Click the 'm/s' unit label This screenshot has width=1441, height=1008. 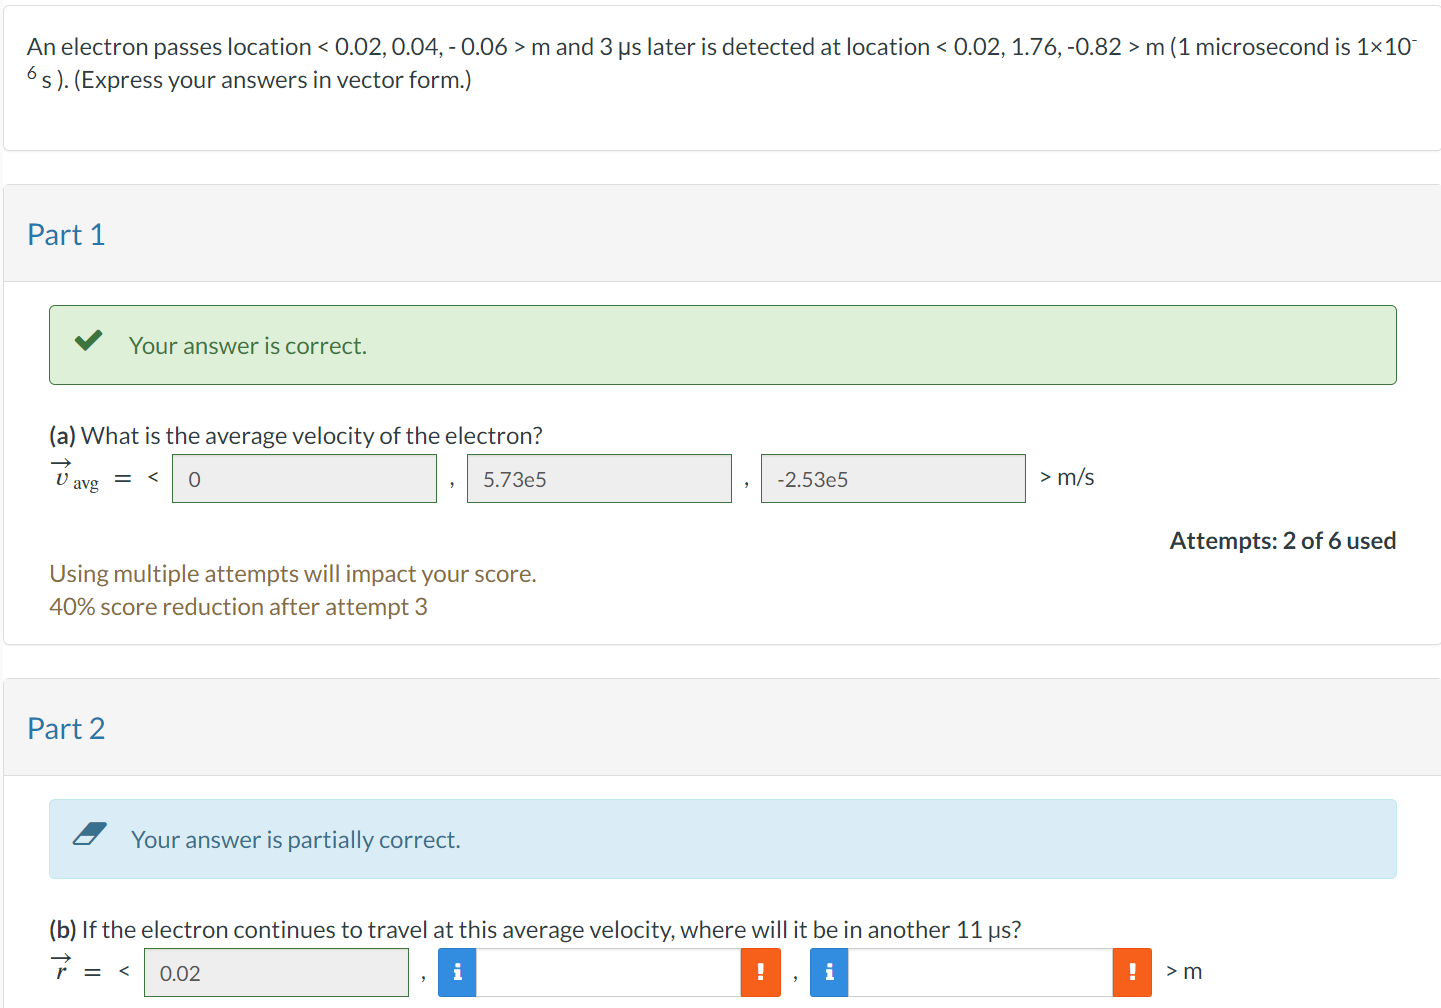[x=1076, y=478]
